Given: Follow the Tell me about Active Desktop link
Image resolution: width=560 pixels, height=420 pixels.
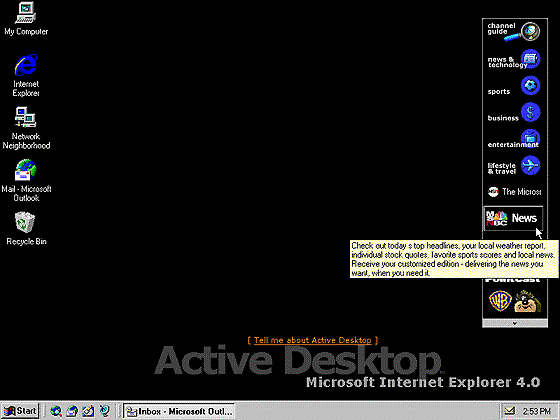Looking at the screenshot, I should pos(312,340).
